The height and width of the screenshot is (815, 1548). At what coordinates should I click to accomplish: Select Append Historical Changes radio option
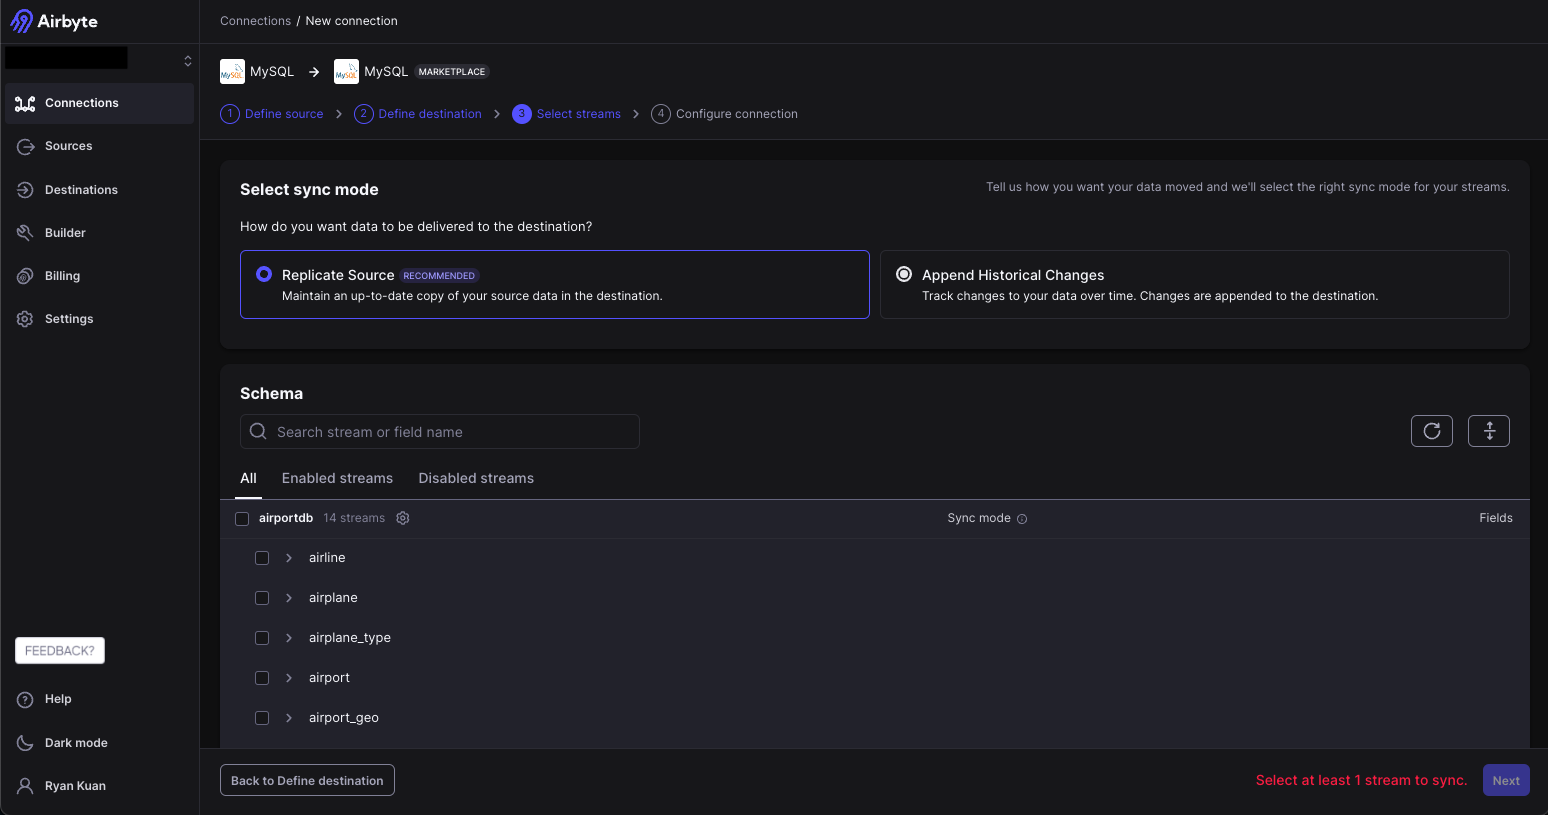pos(904,274)
